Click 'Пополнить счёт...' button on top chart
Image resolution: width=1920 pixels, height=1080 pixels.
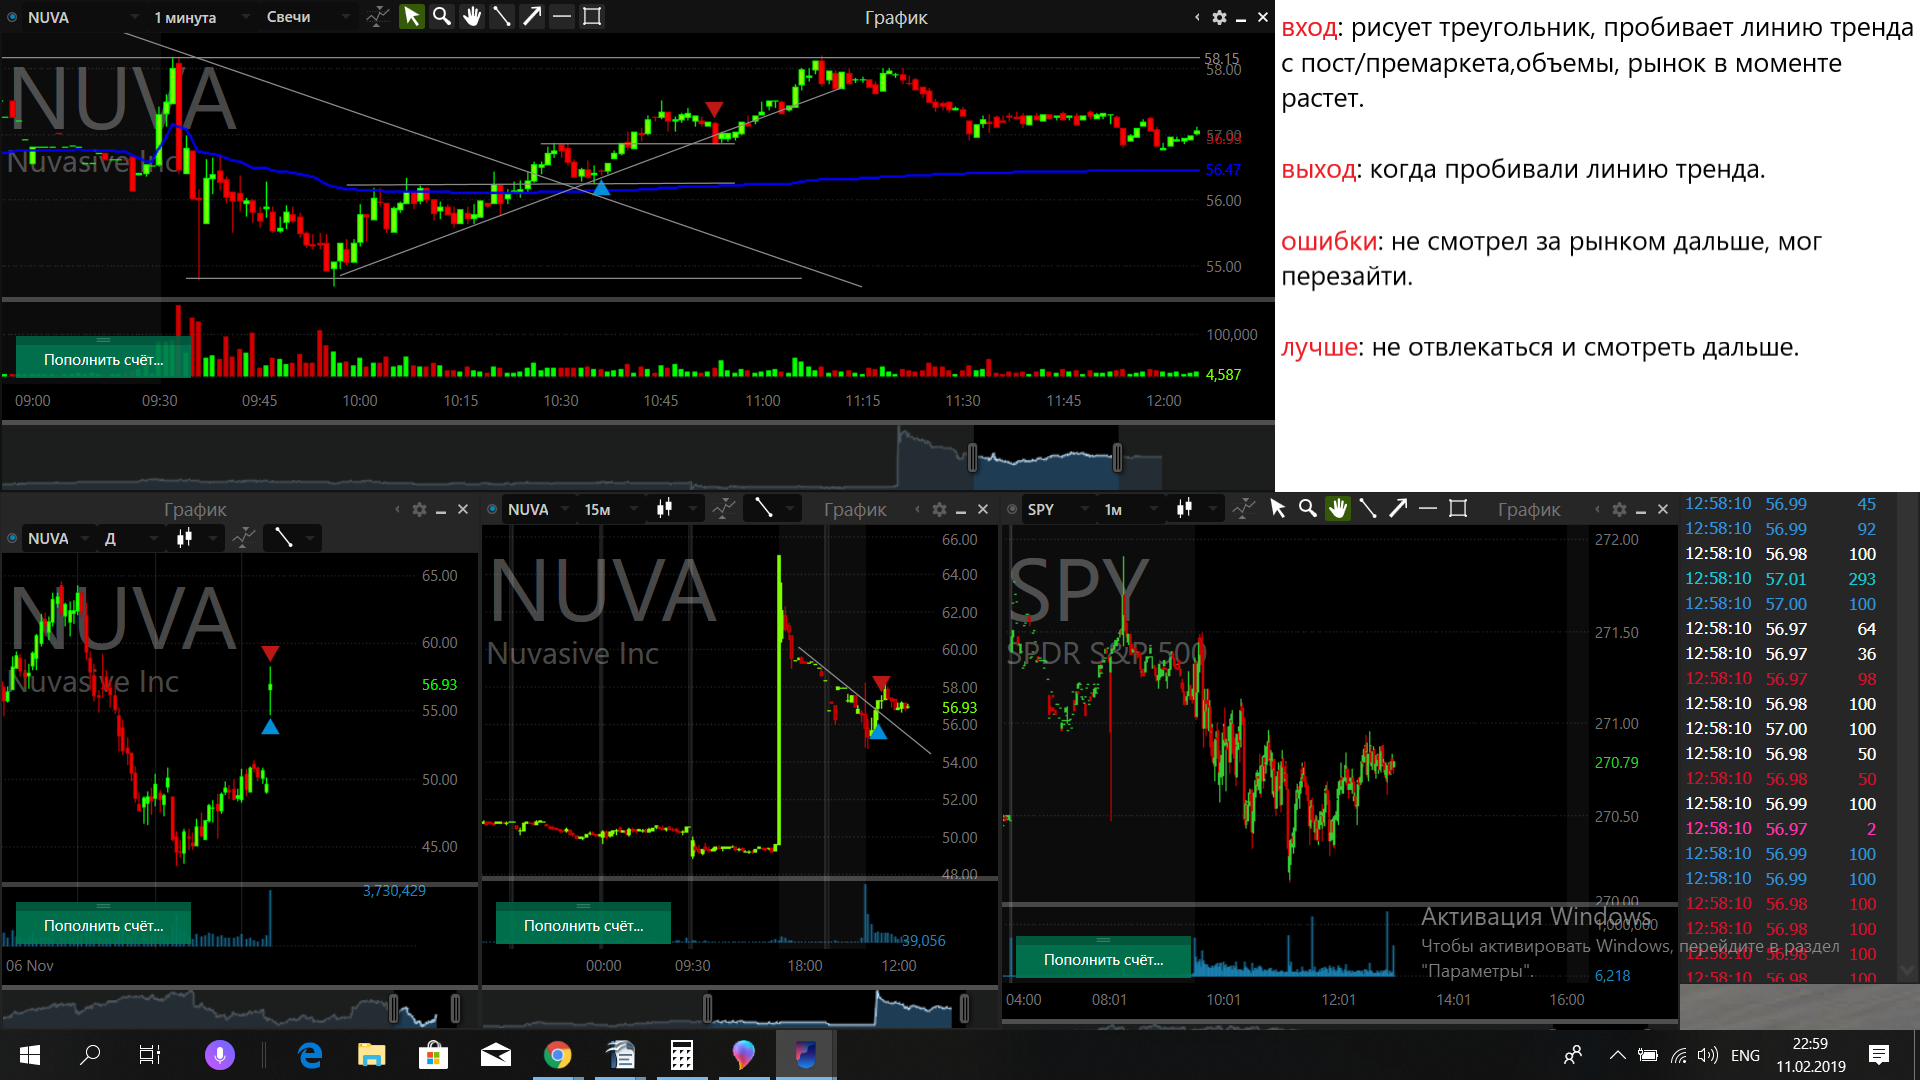point(103,359)
